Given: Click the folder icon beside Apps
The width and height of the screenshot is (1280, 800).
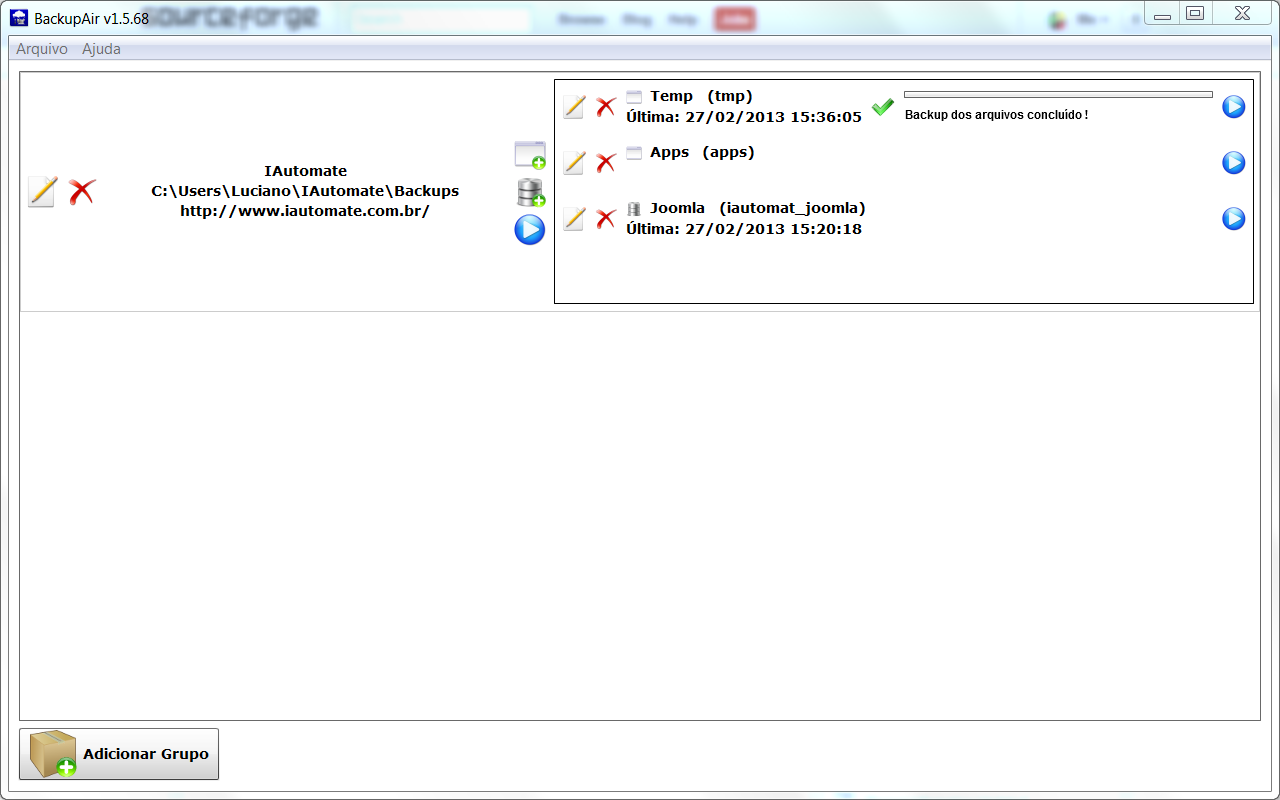Looking at the screenshot, I should pyautogui.click(x=634, y=153).
